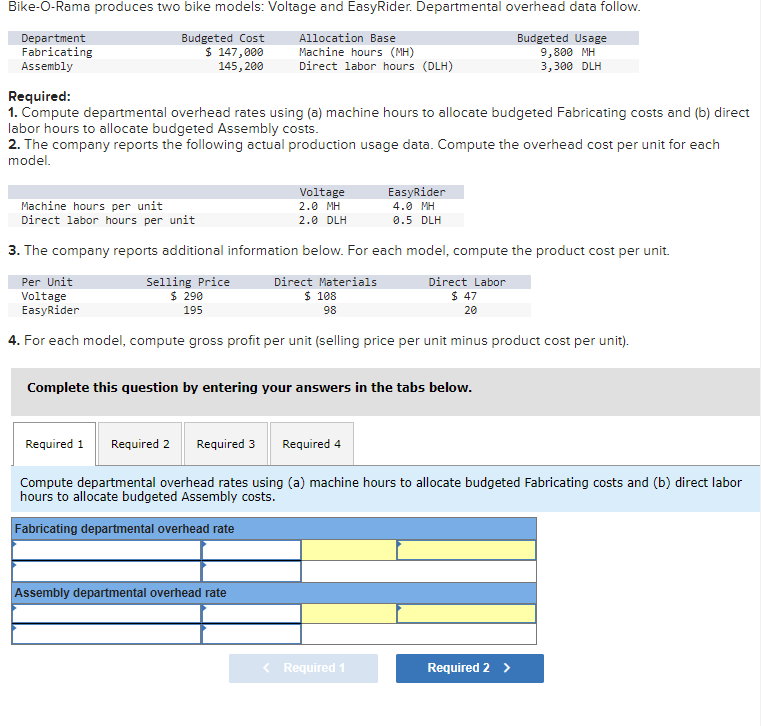Select first label cell under Fabricating overhead rate

pos(106,550)
